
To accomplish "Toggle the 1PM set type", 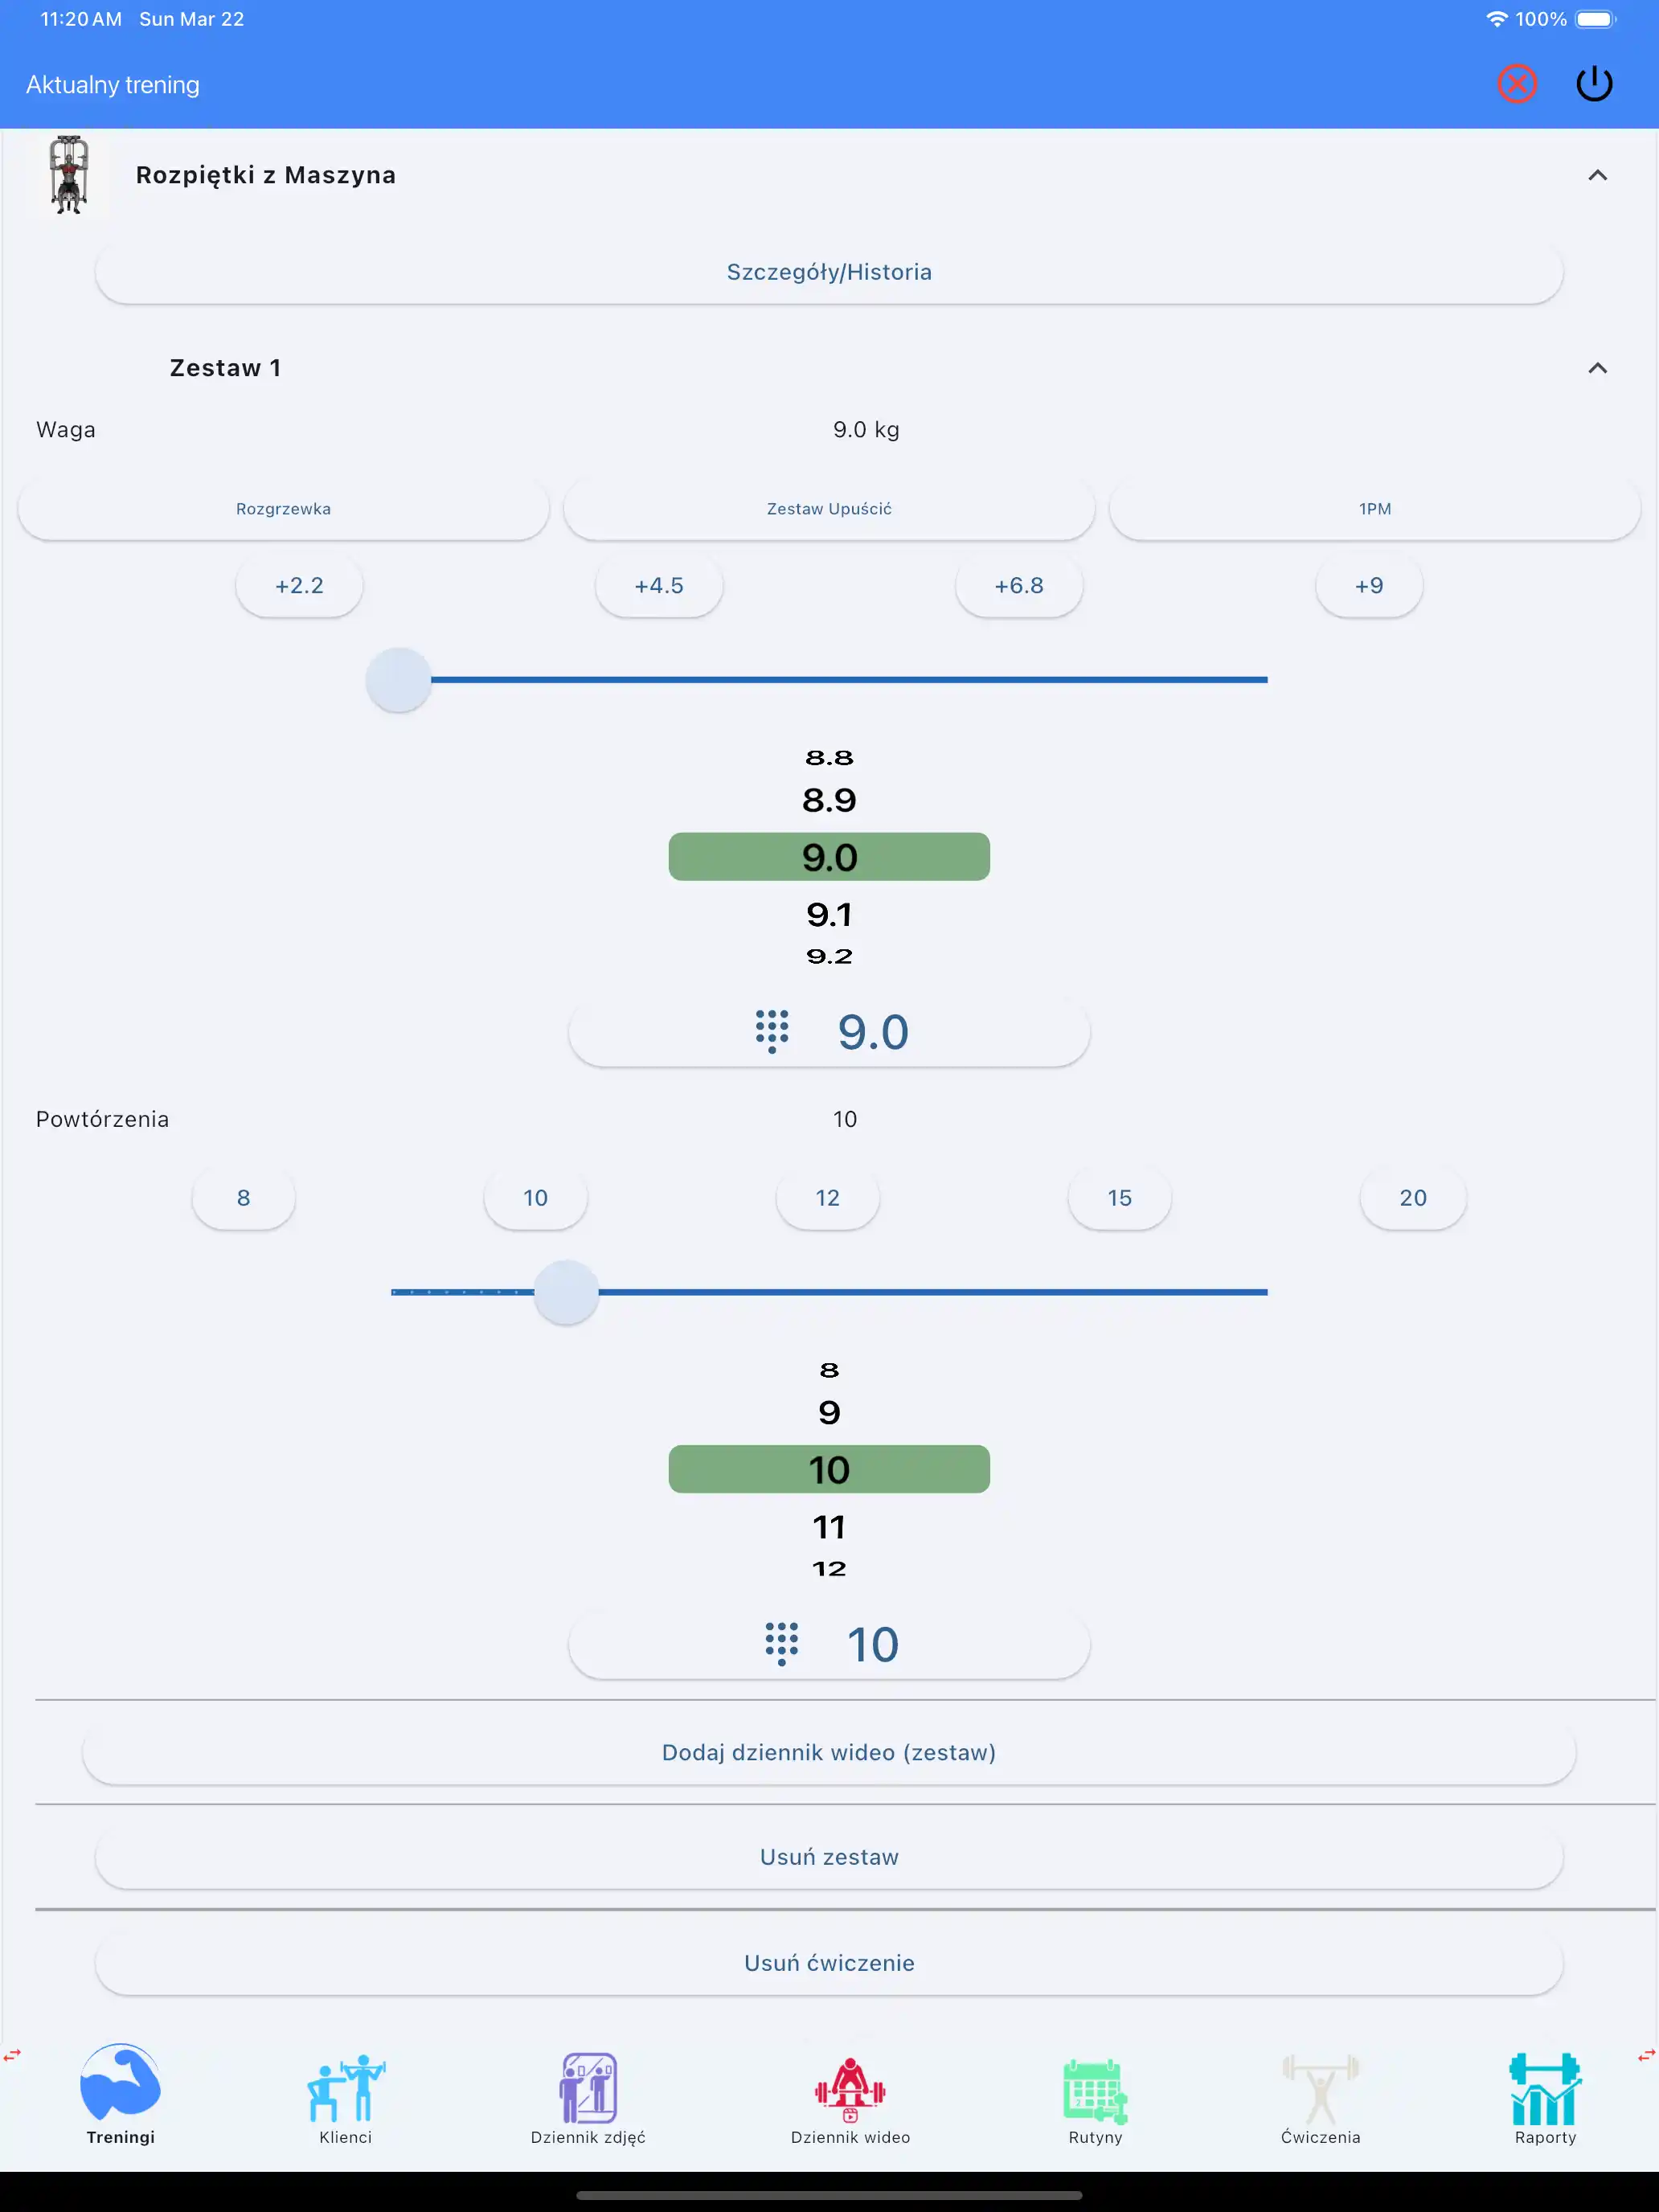I will 1374,509.
